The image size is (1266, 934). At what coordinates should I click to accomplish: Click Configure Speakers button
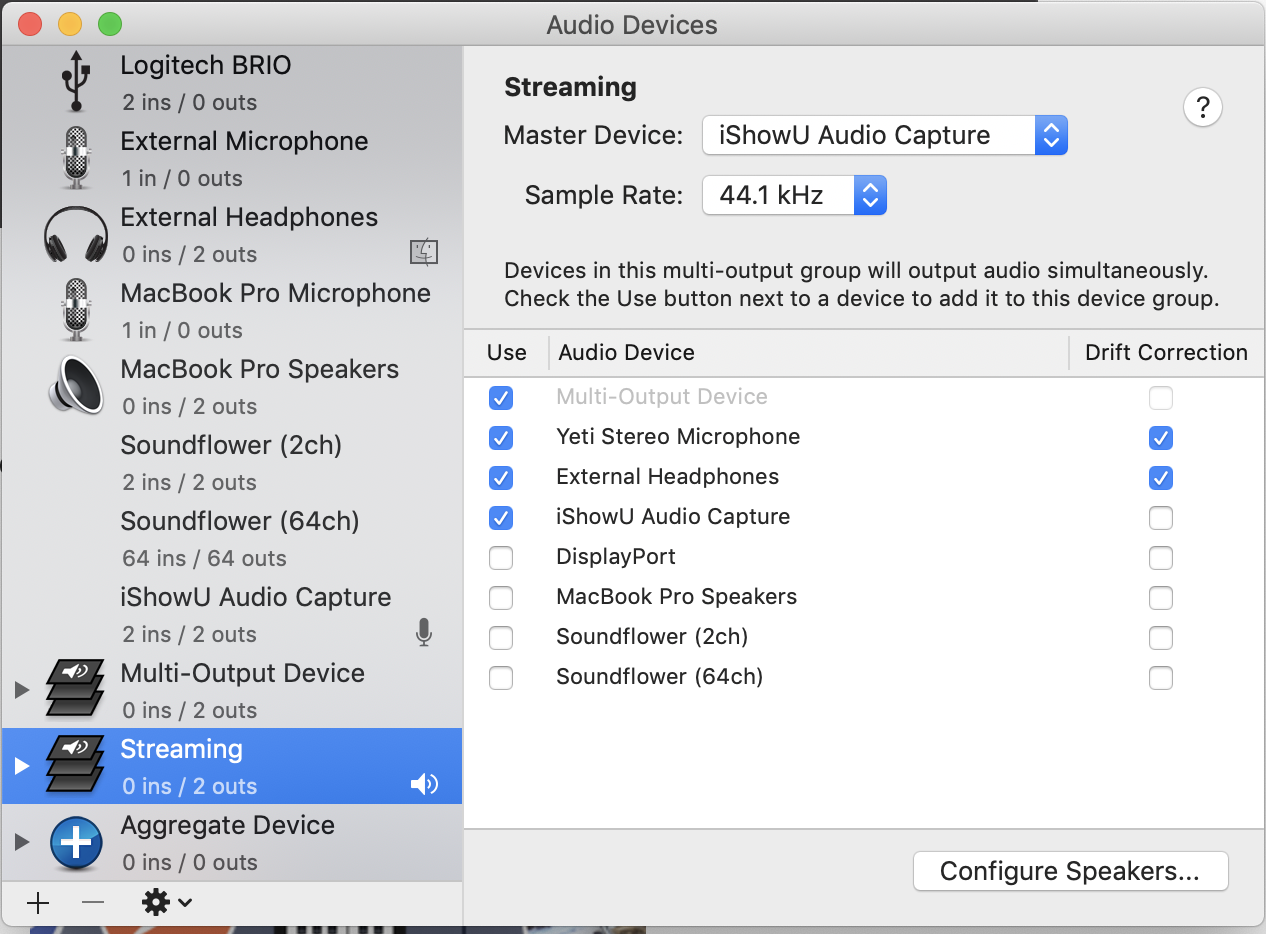[1070, 871]
